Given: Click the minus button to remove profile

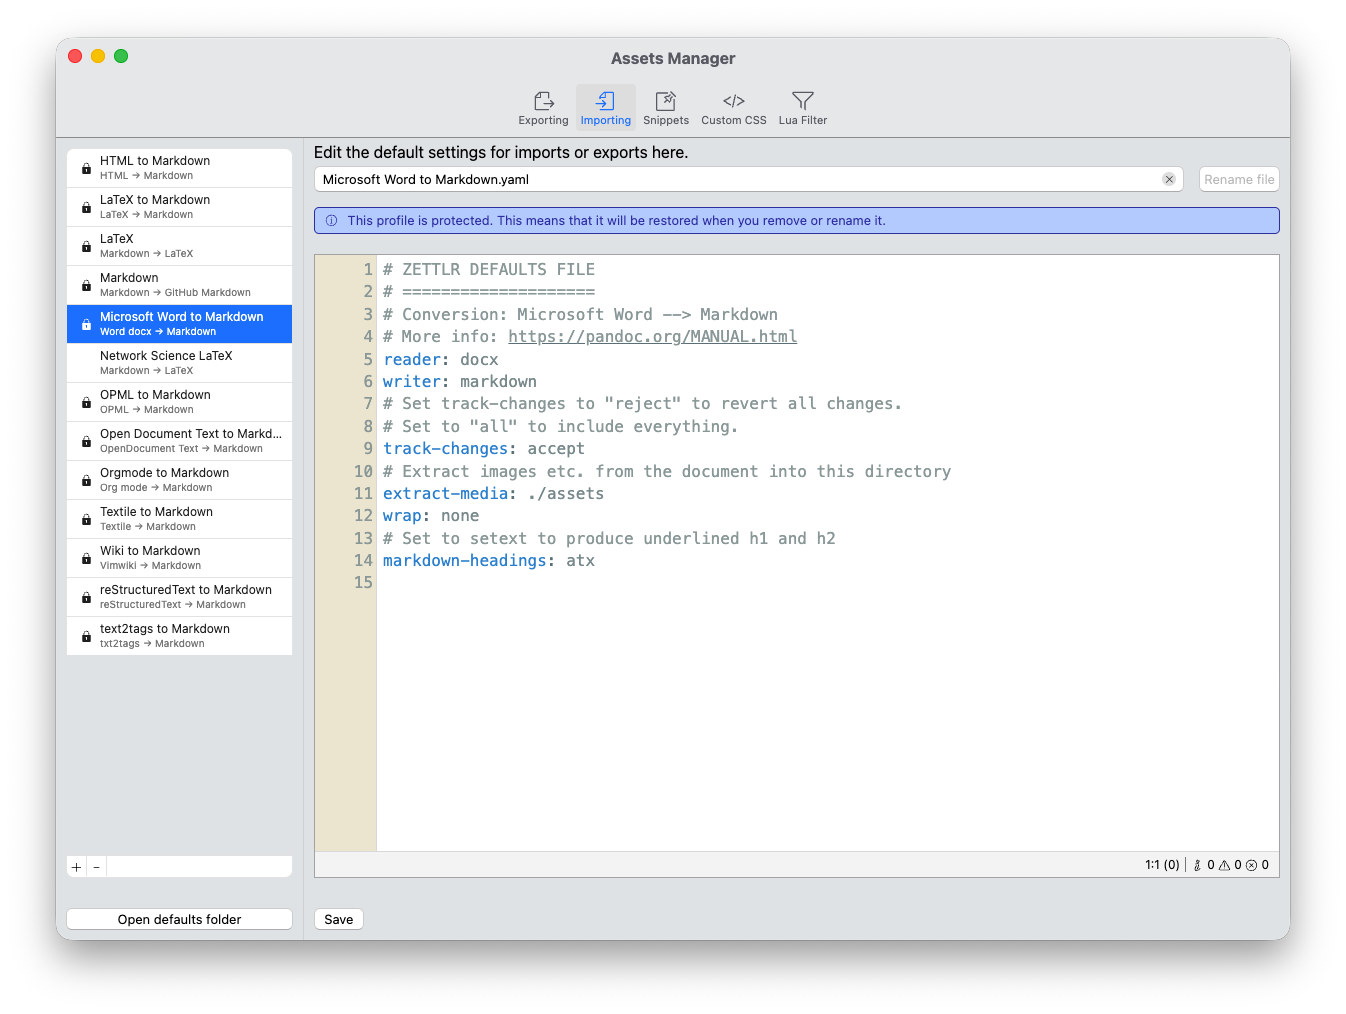Looking at the screenshot, I should click(x=97, y=867).
